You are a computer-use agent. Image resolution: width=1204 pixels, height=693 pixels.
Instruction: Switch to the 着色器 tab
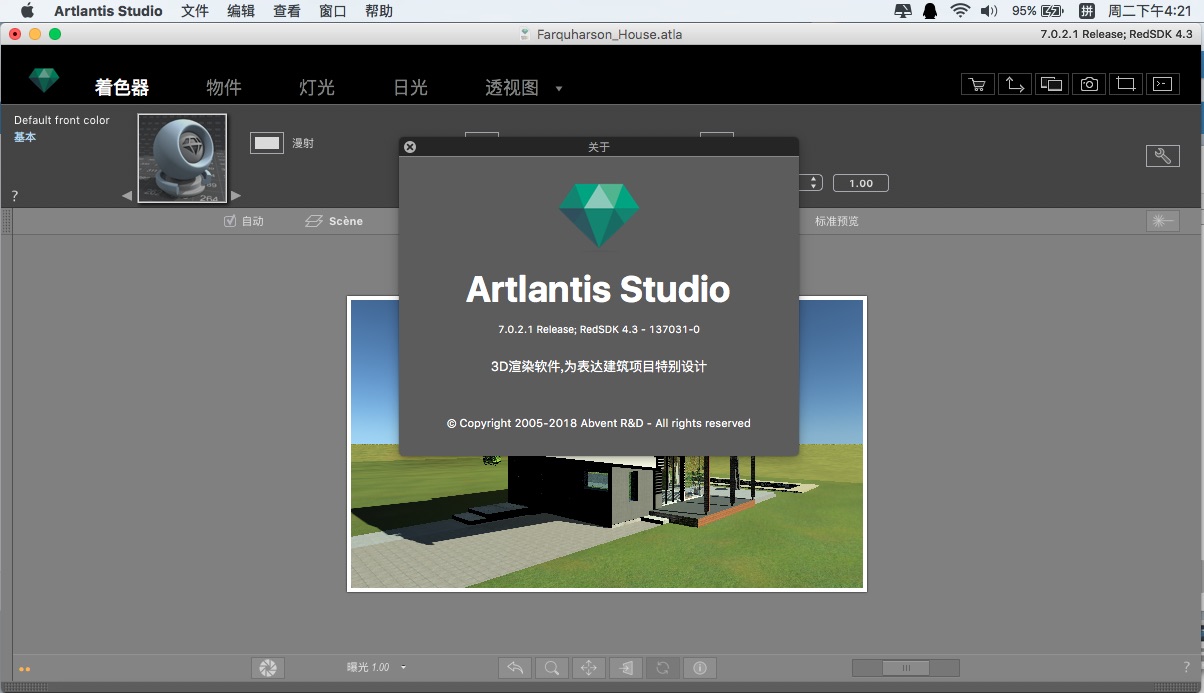click(122, 88)
